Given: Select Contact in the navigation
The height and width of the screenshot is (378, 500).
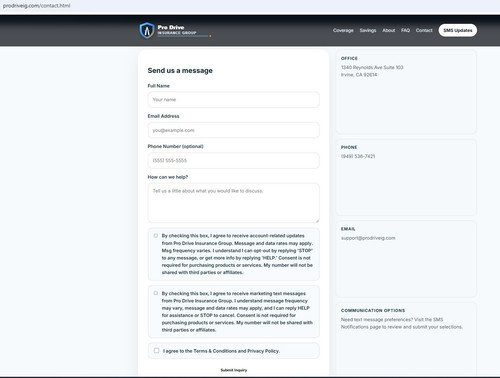Looking at the screenshot, I should [x=424, y=30].
